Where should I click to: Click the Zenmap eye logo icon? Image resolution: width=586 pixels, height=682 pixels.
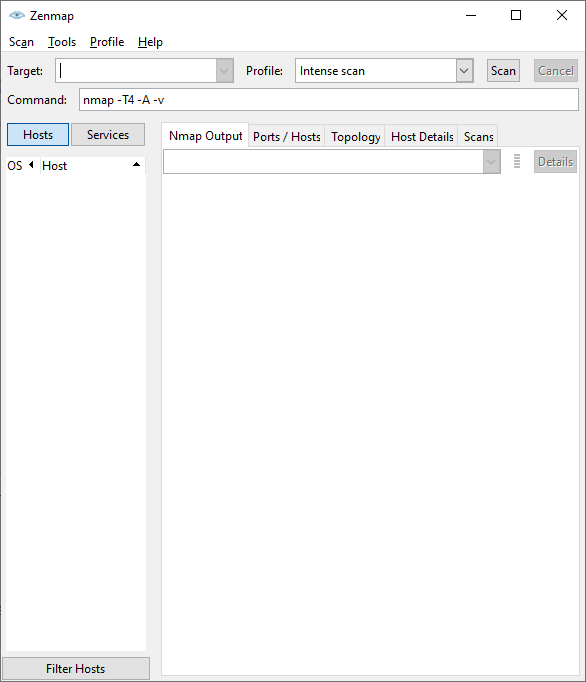pos(17,16)
